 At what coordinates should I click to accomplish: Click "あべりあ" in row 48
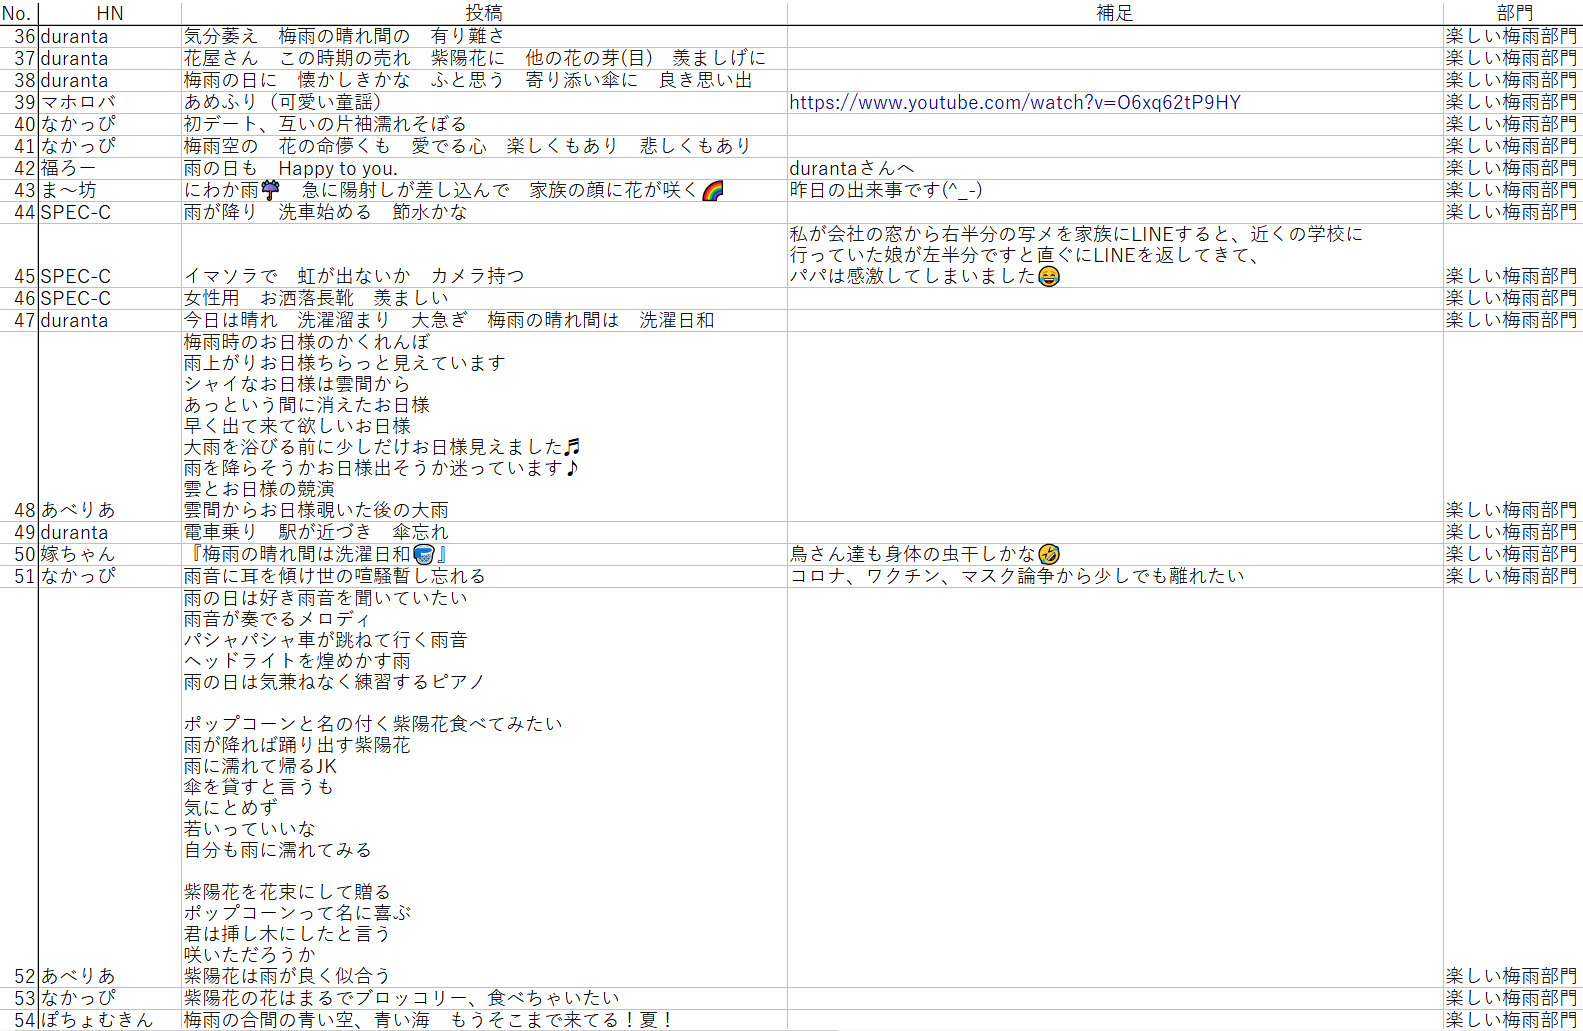(x=78, y=510)
